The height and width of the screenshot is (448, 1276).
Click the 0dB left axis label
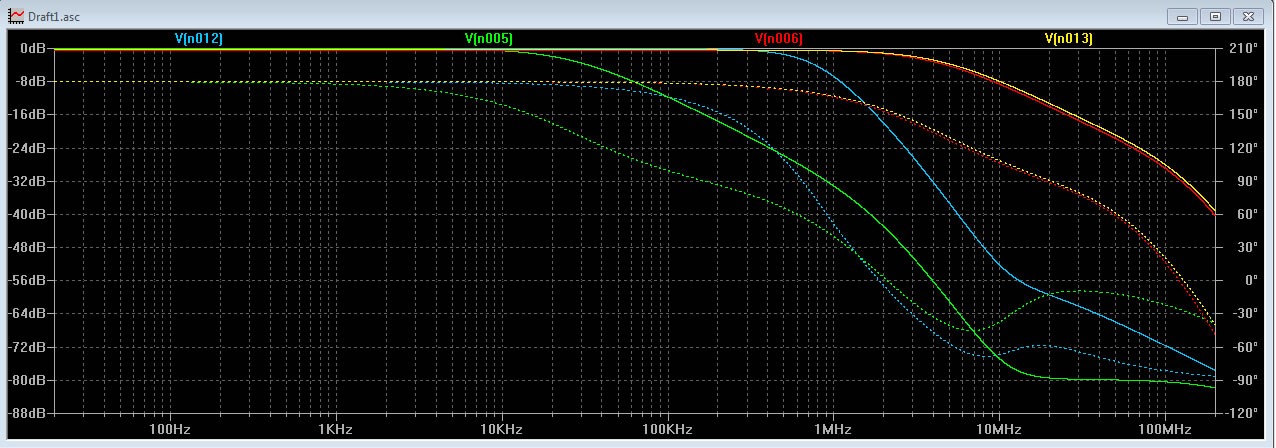[x=34, y=48]
